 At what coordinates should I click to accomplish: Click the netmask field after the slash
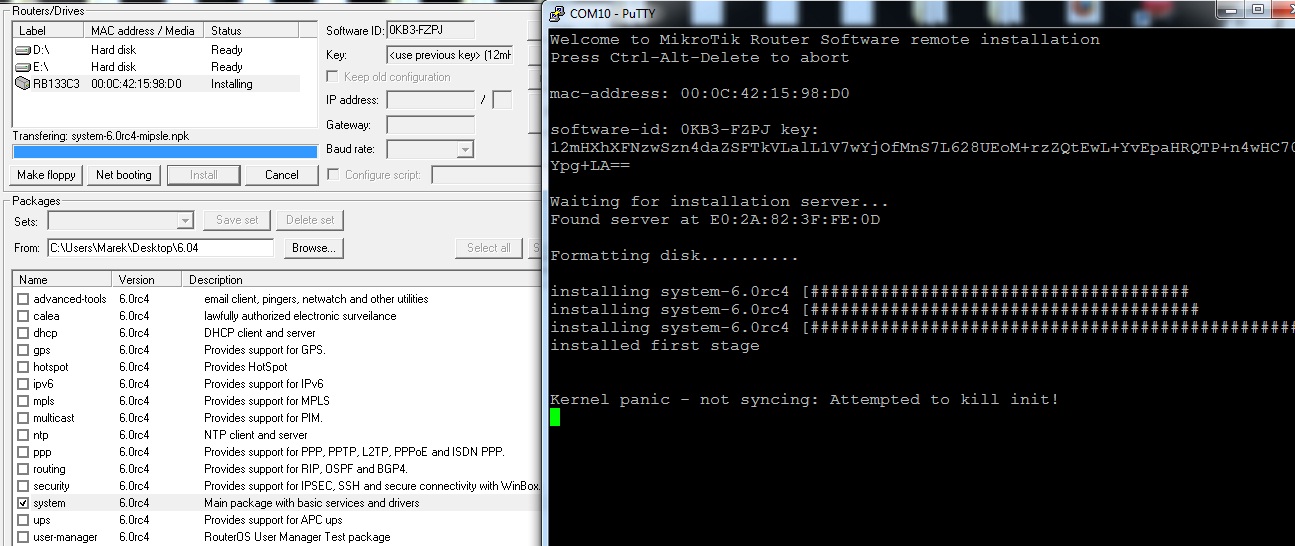tap(502, 100)
